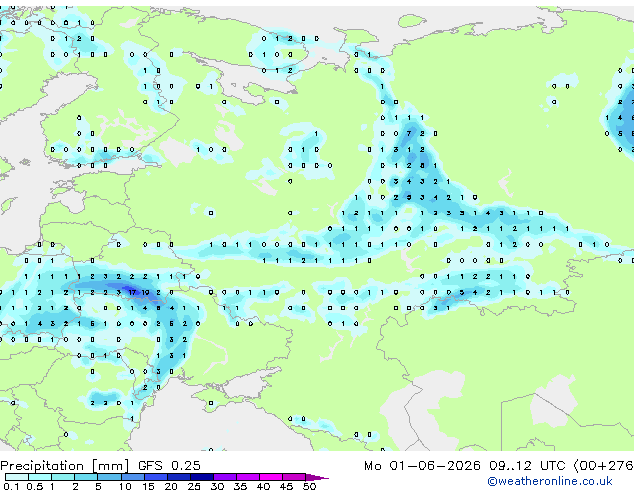Click the 30–35 mm purple legend box

tap(225, 477)
